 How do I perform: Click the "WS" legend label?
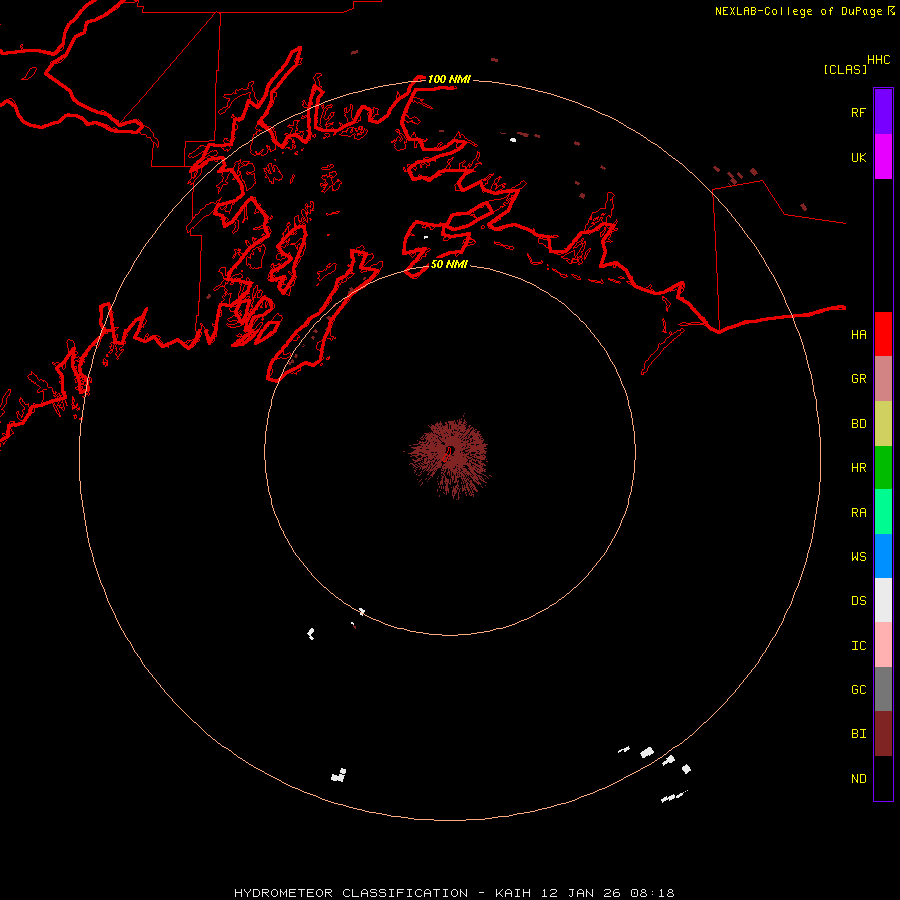click(858, 556)
